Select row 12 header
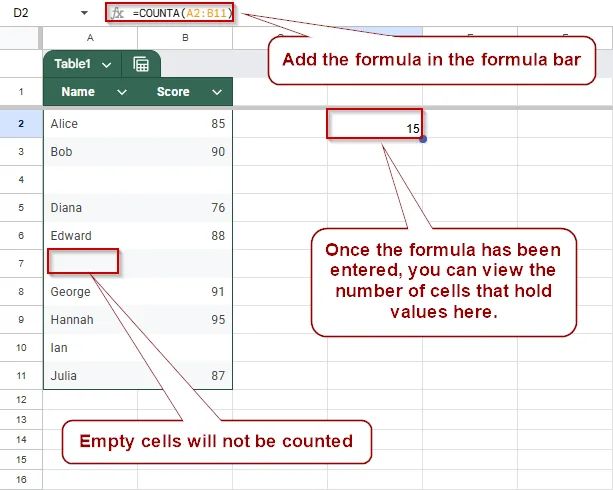This screenshot has width=613, height=490. click(x=21, y=400)
